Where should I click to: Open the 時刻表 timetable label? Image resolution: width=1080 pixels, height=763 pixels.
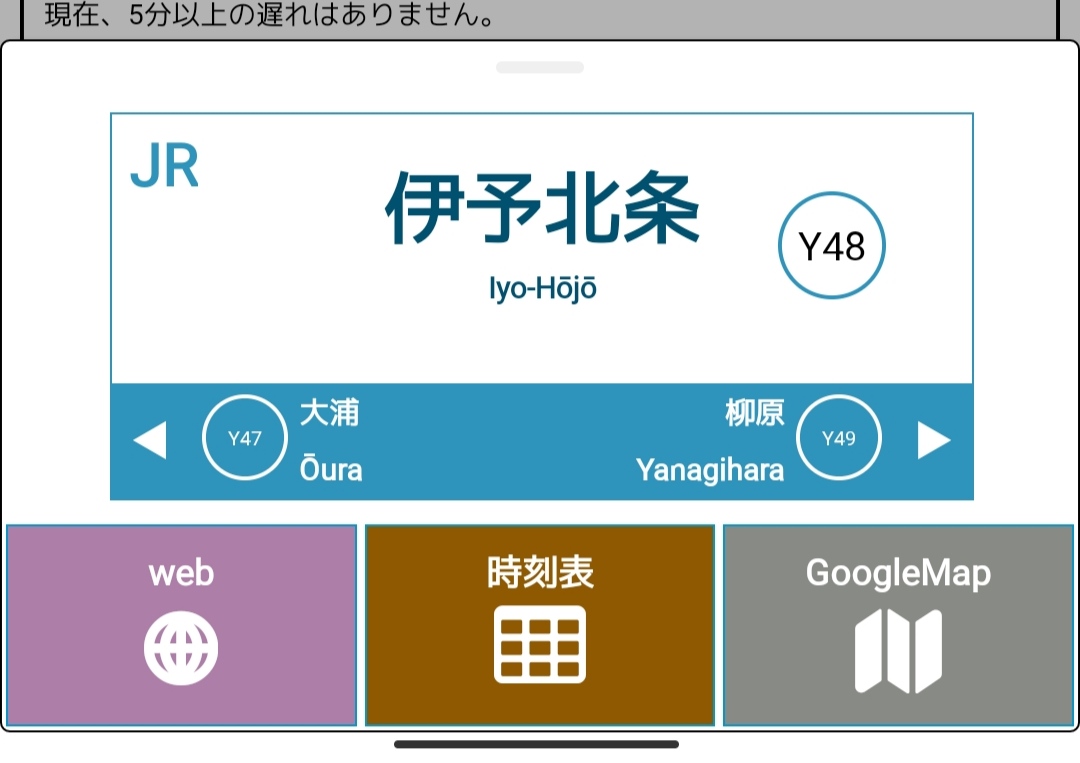click(540, 573)
